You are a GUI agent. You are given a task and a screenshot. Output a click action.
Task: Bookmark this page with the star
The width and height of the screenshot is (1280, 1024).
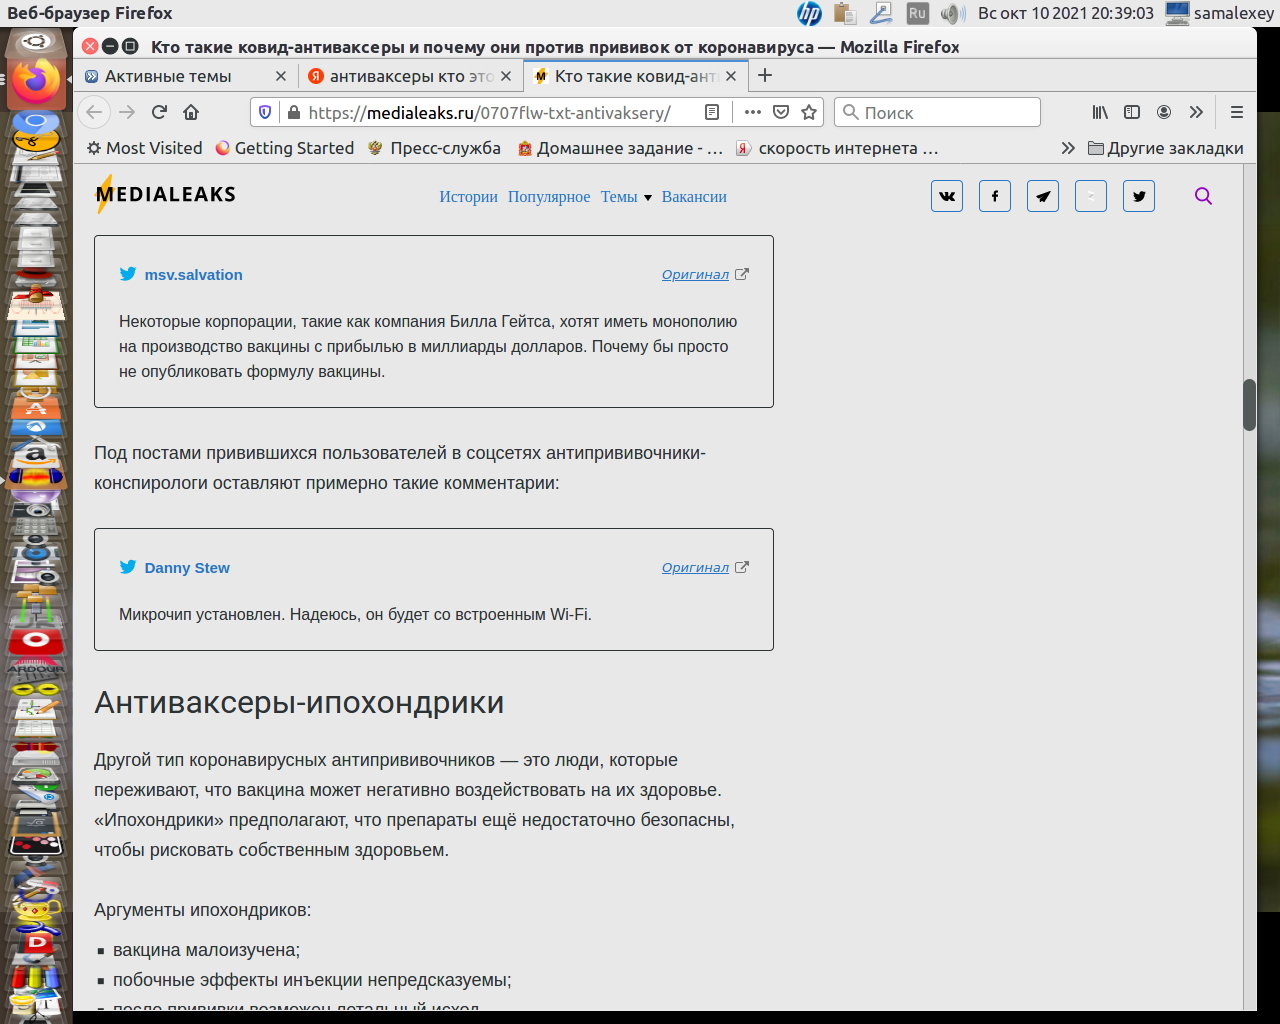809,112
